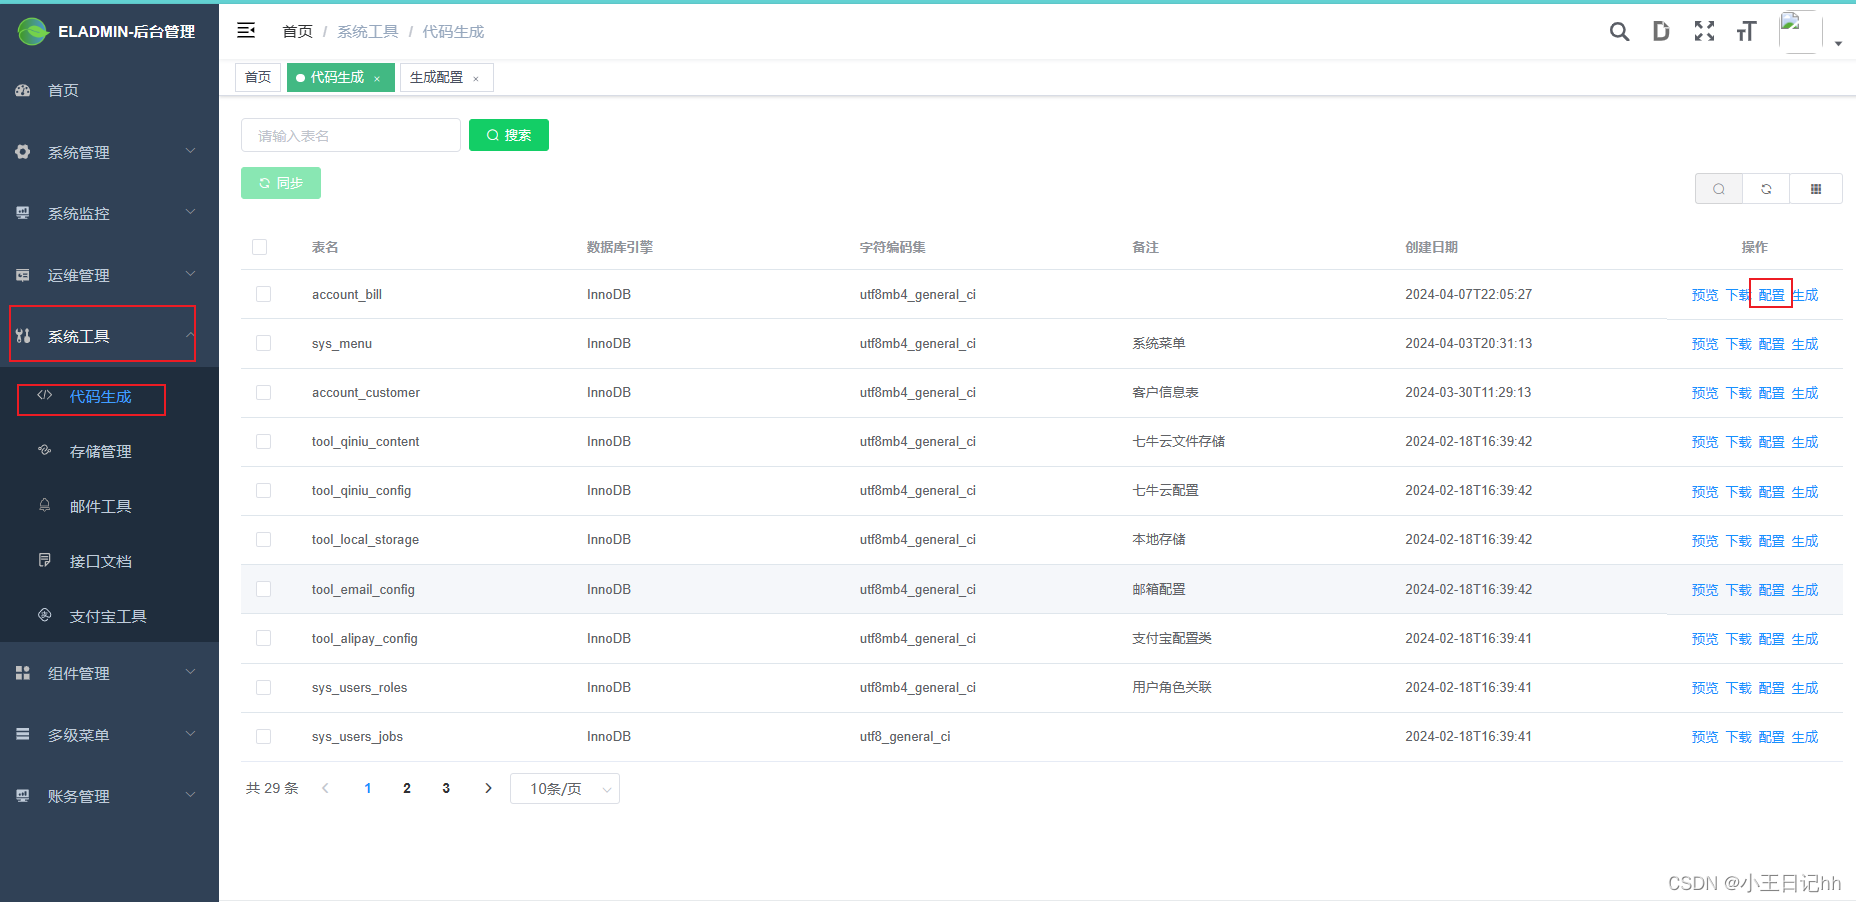This screenshot has height=902, width=1856.
Task: Expand the 组件管理 menu chevron
Action: [190, 672]
